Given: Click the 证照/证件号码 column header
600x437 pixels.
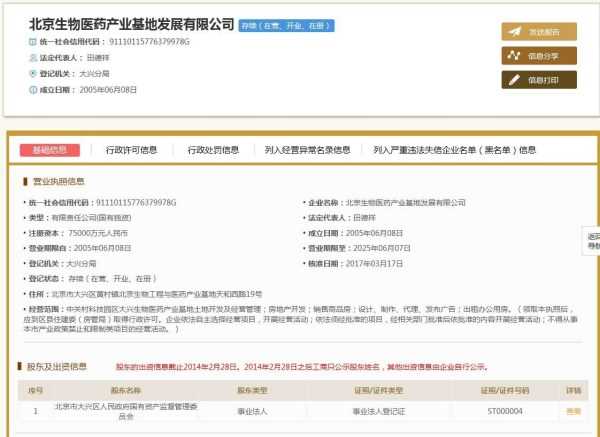Looking at the screenshot, I should pos(505,390).
